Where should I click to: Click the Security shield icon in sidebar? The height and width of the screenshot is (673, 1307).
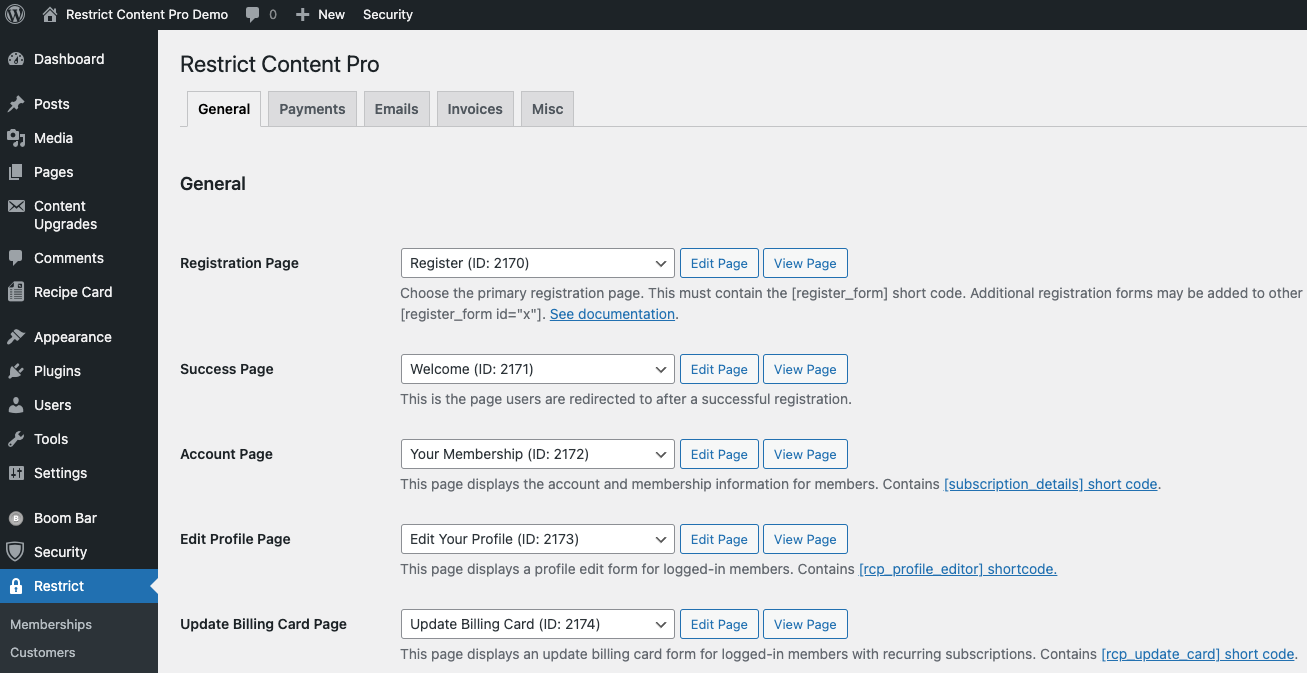tap(16, 552)
